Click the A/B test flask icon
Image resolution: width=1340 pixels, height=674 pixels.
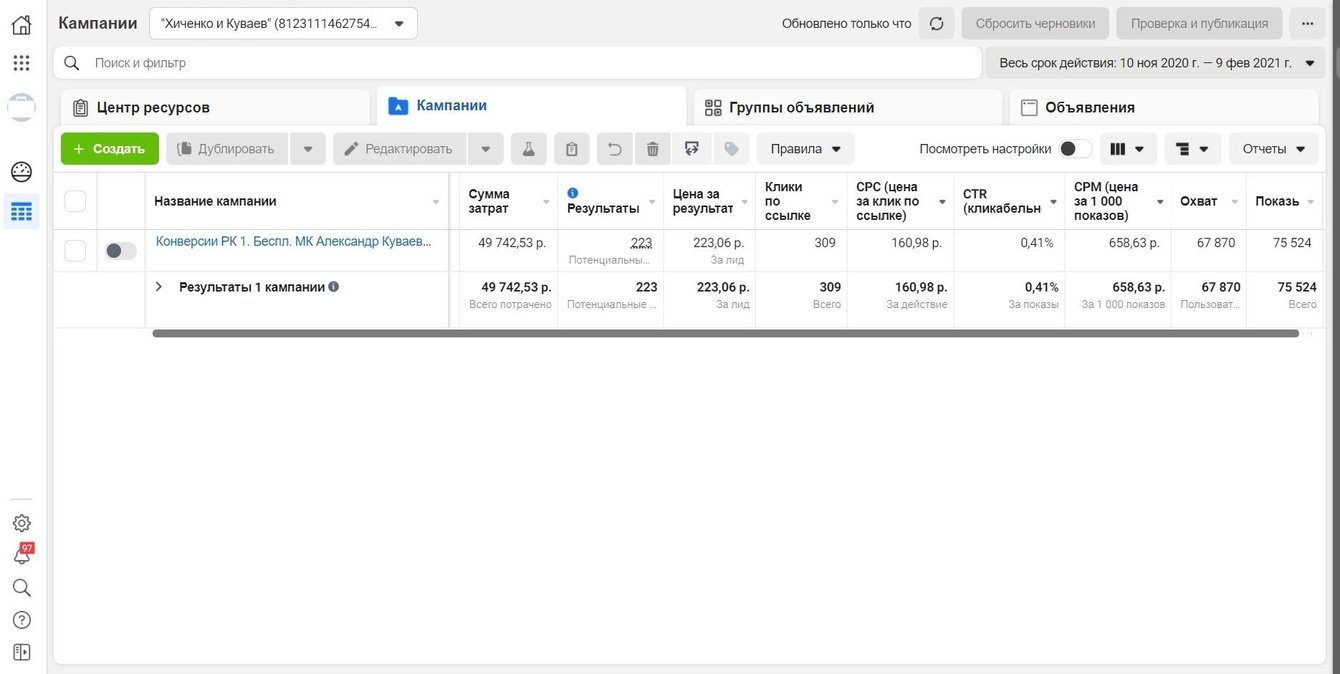point(529,149)
